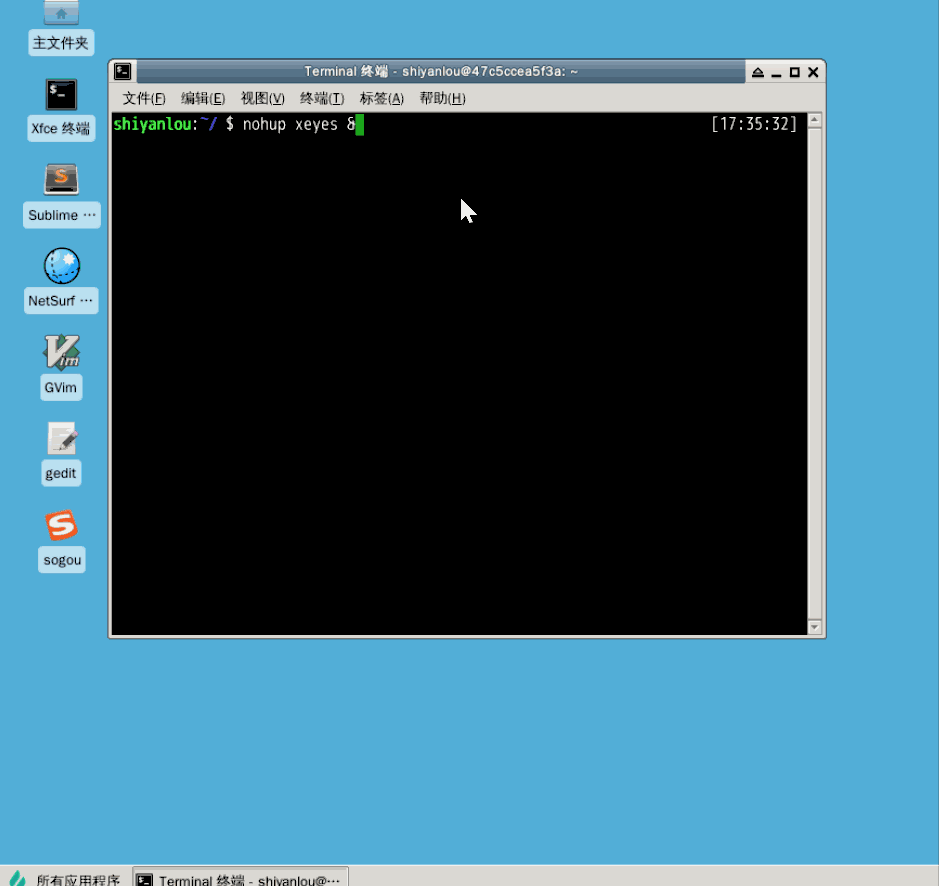
Task: Click the shiyanlou prompt text in terminal
Action: (152, 124)
